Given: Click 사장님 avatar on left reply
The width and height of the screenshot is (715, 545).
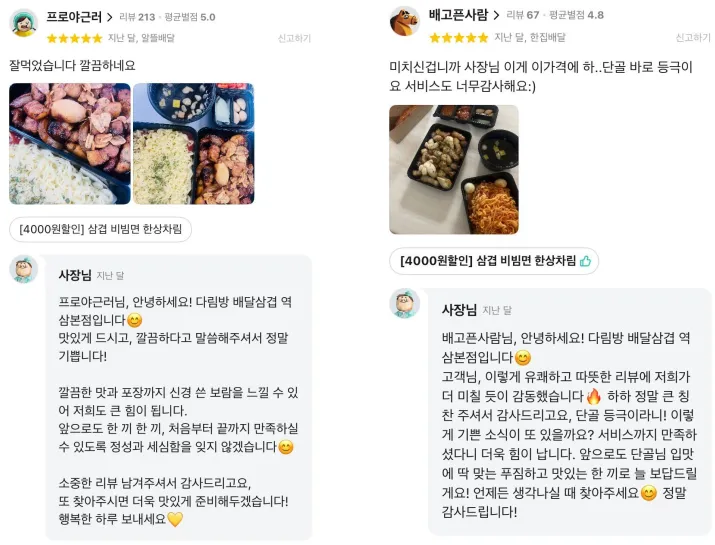Looking at the screenshot, I should [x=24, y=270].
